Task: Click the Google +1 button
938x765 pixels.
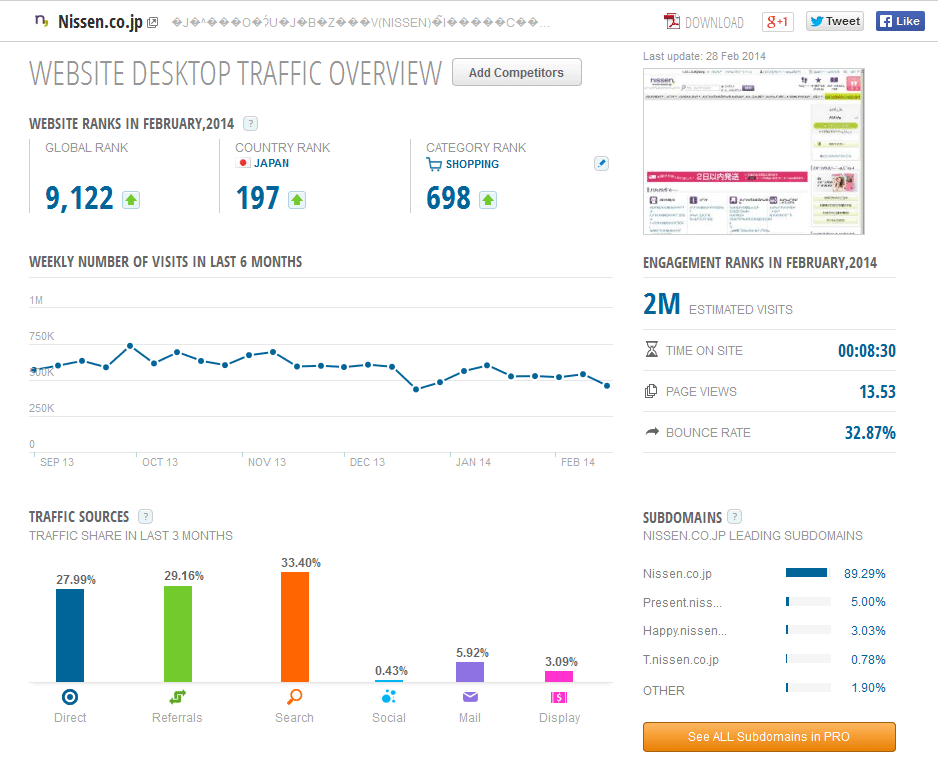Action: 778,22
